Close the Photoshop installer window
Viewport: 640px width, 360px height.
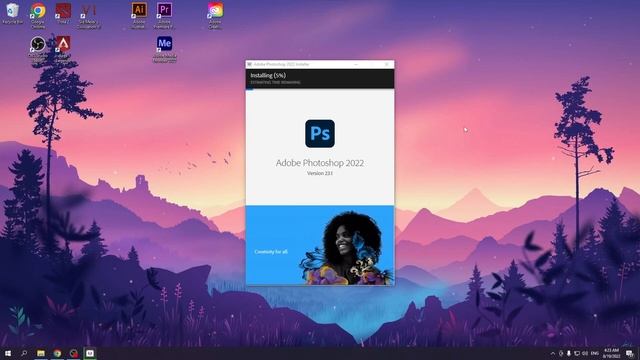387,64
